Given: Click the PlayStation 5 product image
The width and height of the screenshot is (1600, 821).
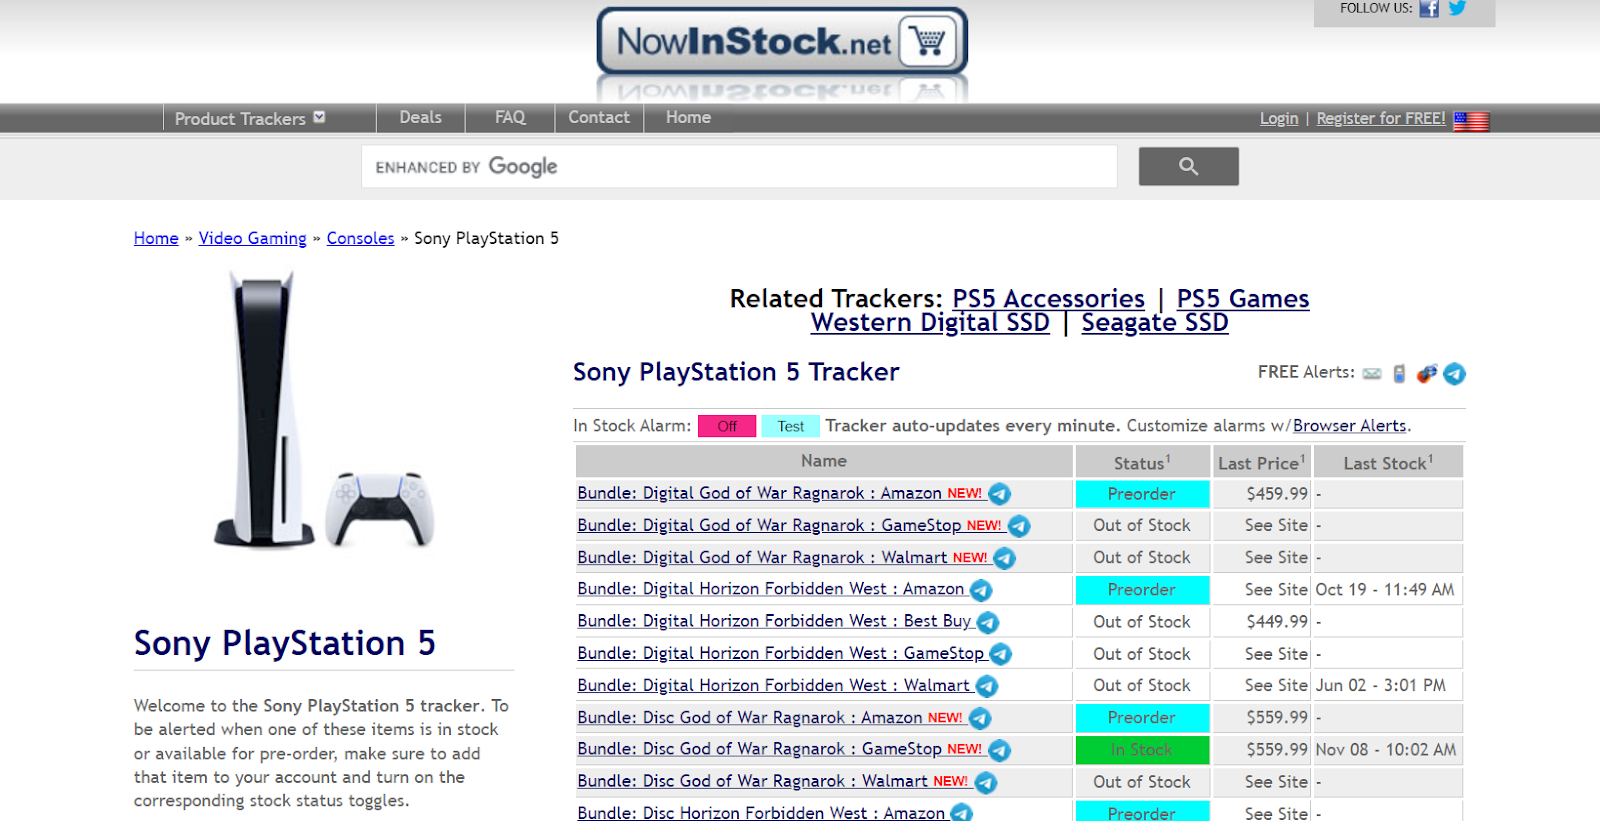Looking at the screenshot, I should (x=322, y=410).
